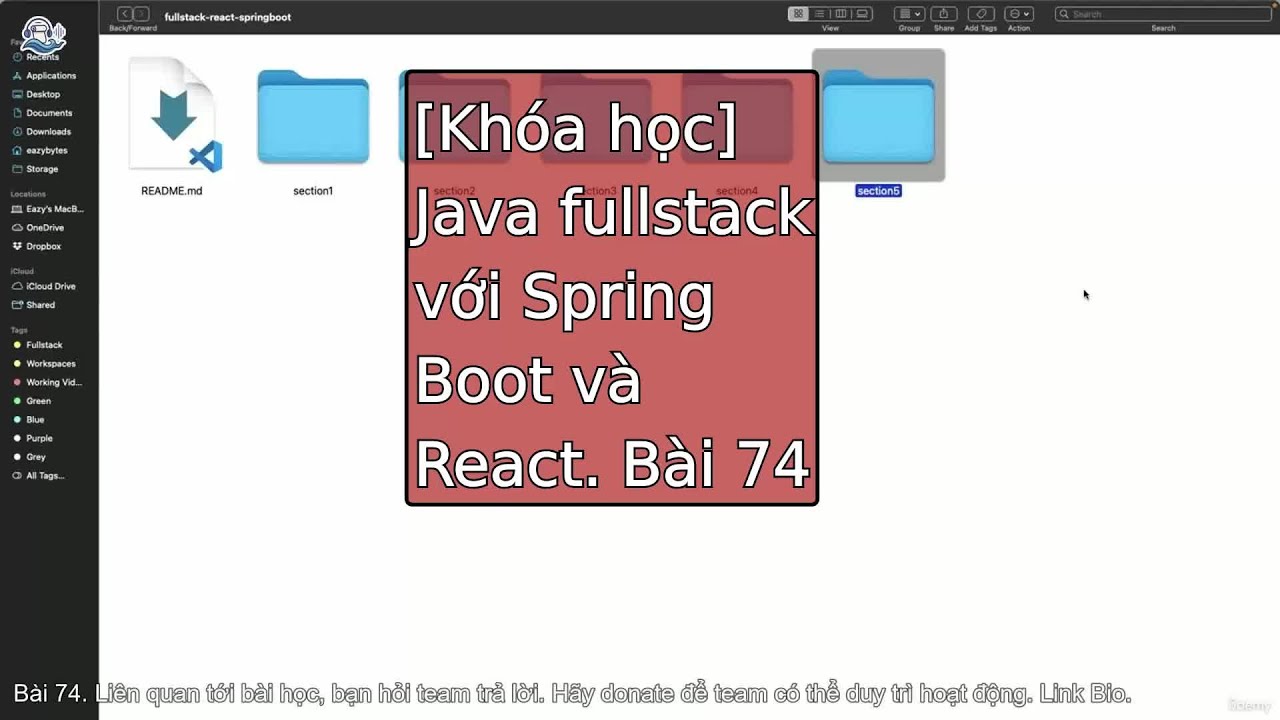Filter by the Fullstack tag

(37, 345)
